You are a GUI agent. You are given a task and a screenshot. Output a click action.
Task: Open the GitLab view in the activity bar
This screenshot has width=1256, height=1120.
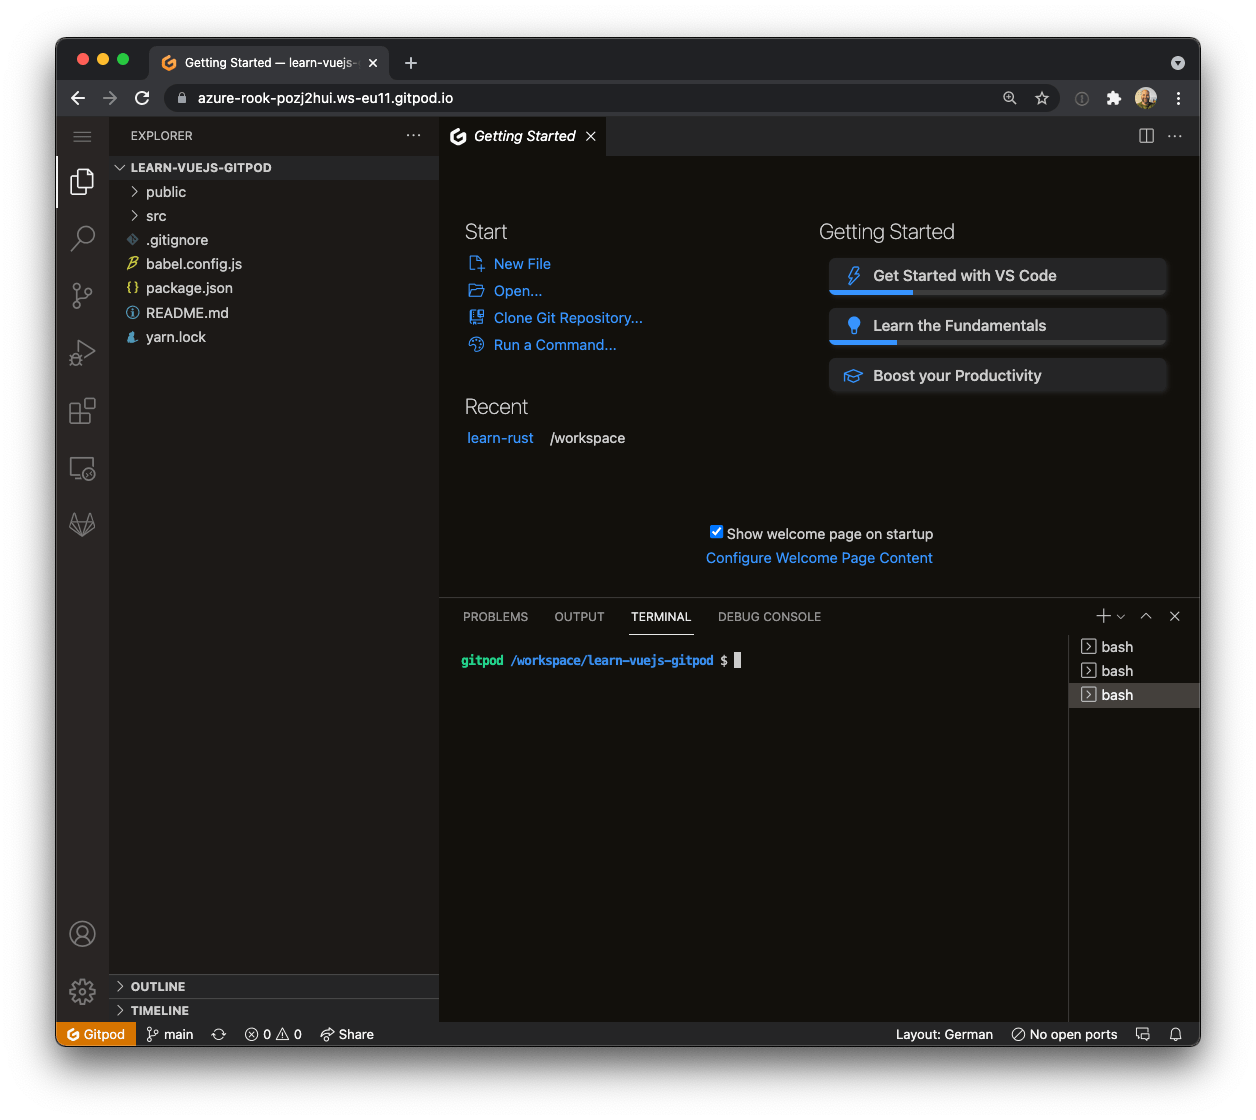pyautogui.click(x=82, y=523)
